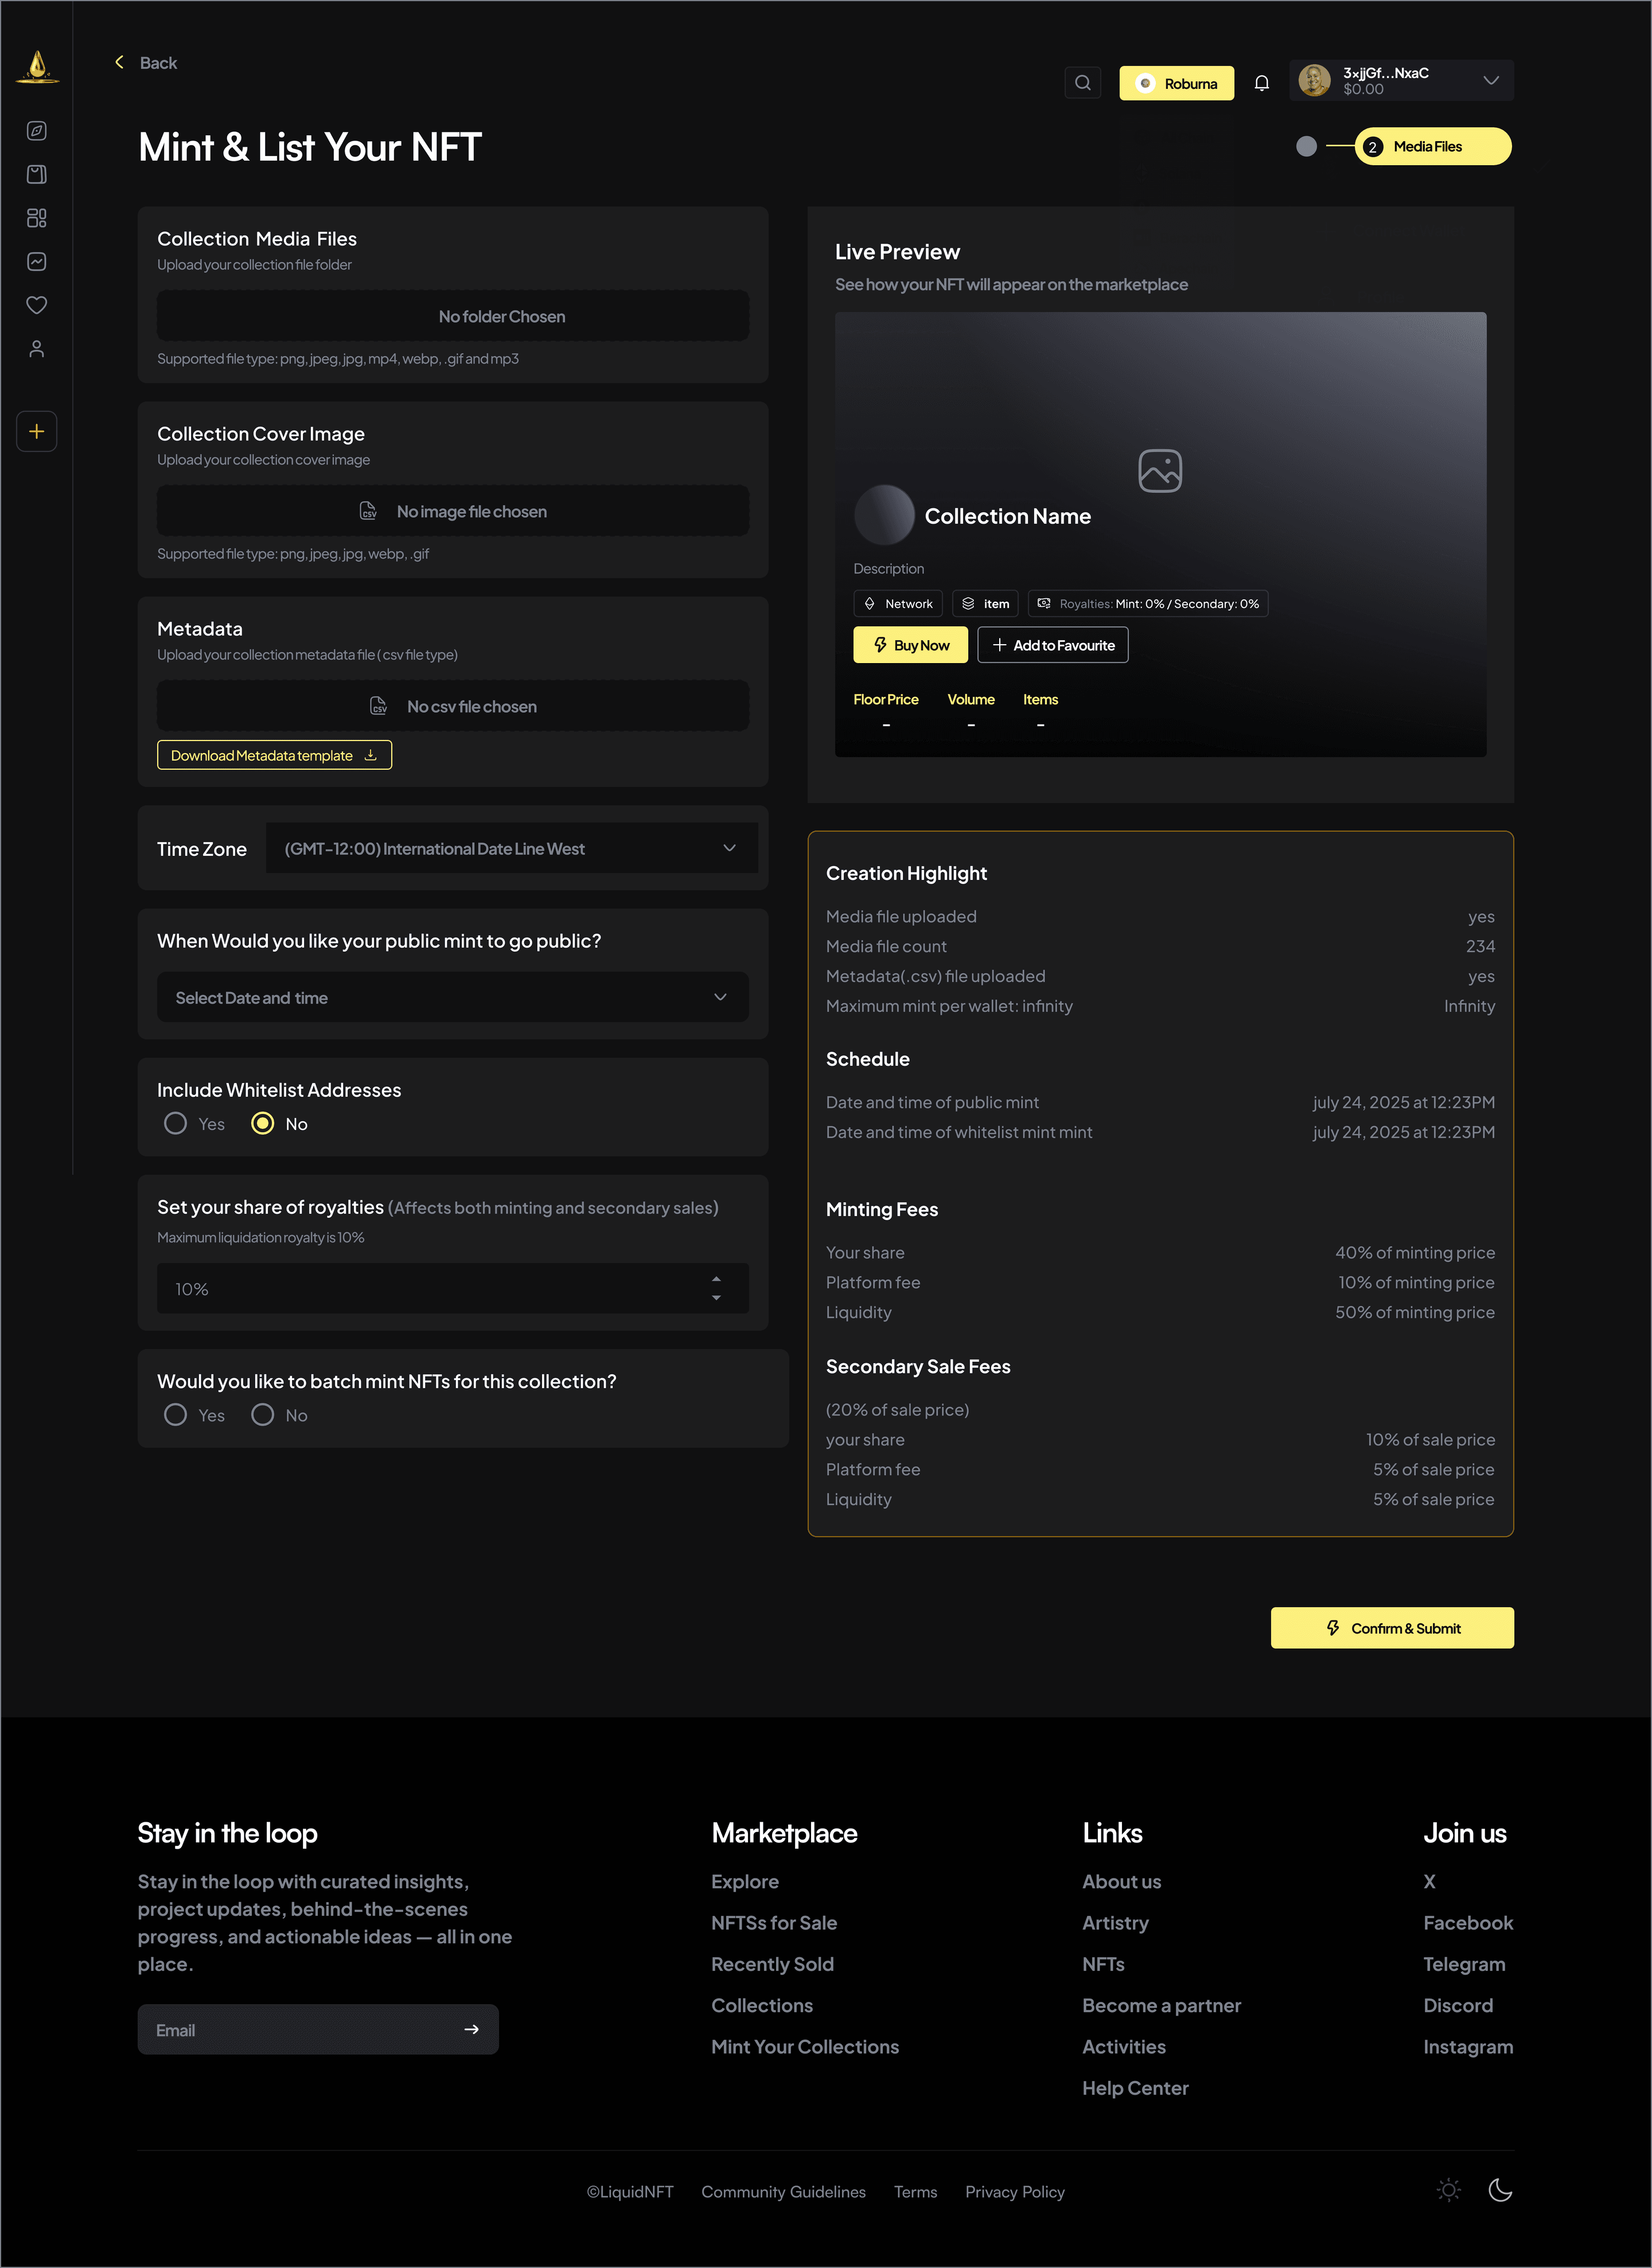The width and height of the screenshot is (1652, 2268).
Task: Click the search magnifier icon
Action: click(x=1083, y=83)
